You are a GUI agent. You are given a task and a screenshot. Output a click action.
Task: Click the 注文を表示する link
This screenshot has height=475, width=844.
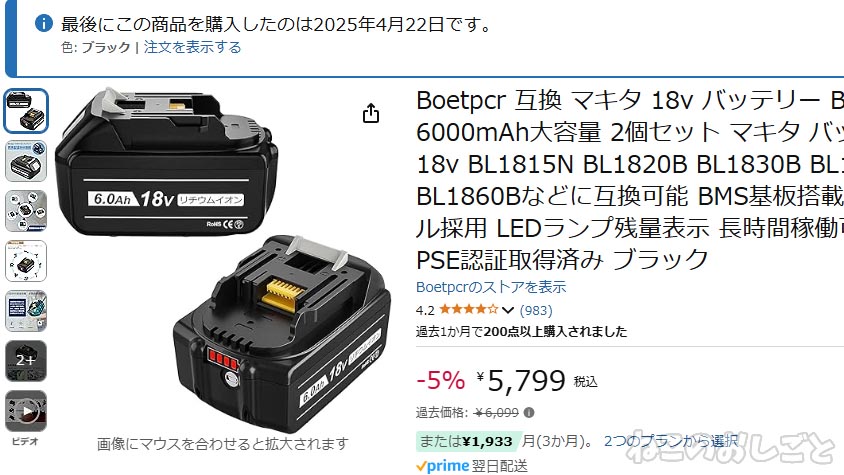[x=192, y=47]
